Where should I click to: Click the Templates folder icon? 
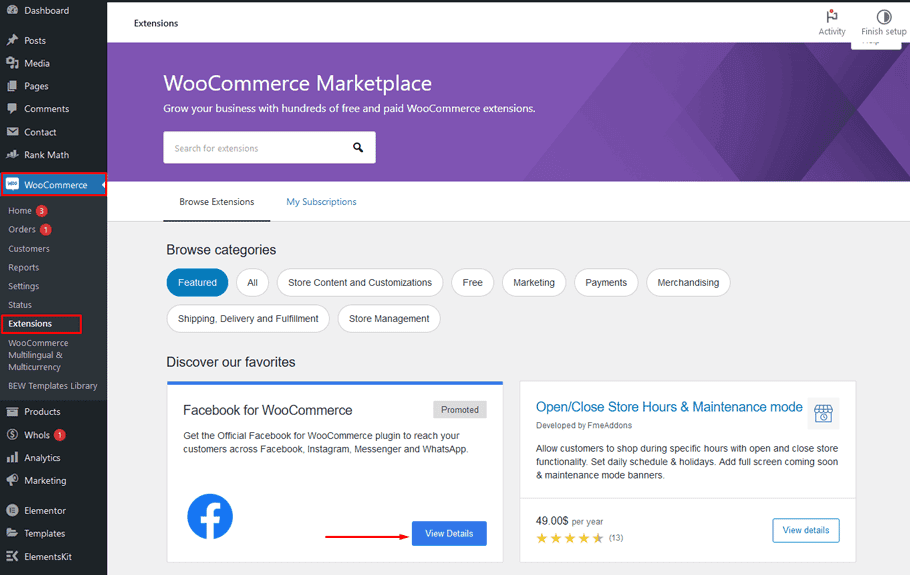click(x=12, y=533)
